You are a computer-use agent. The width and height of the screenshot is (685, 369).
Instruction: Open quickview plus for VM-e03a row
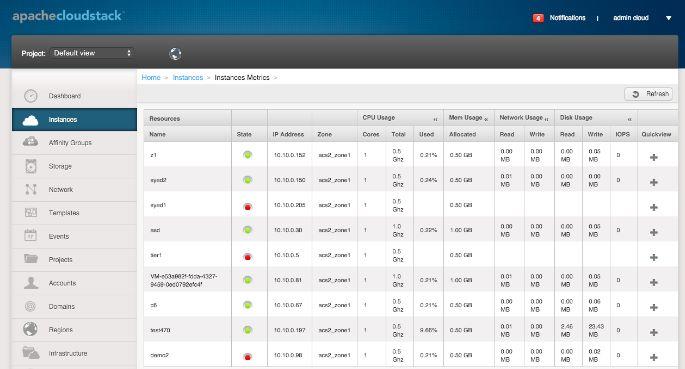point(654,282)
